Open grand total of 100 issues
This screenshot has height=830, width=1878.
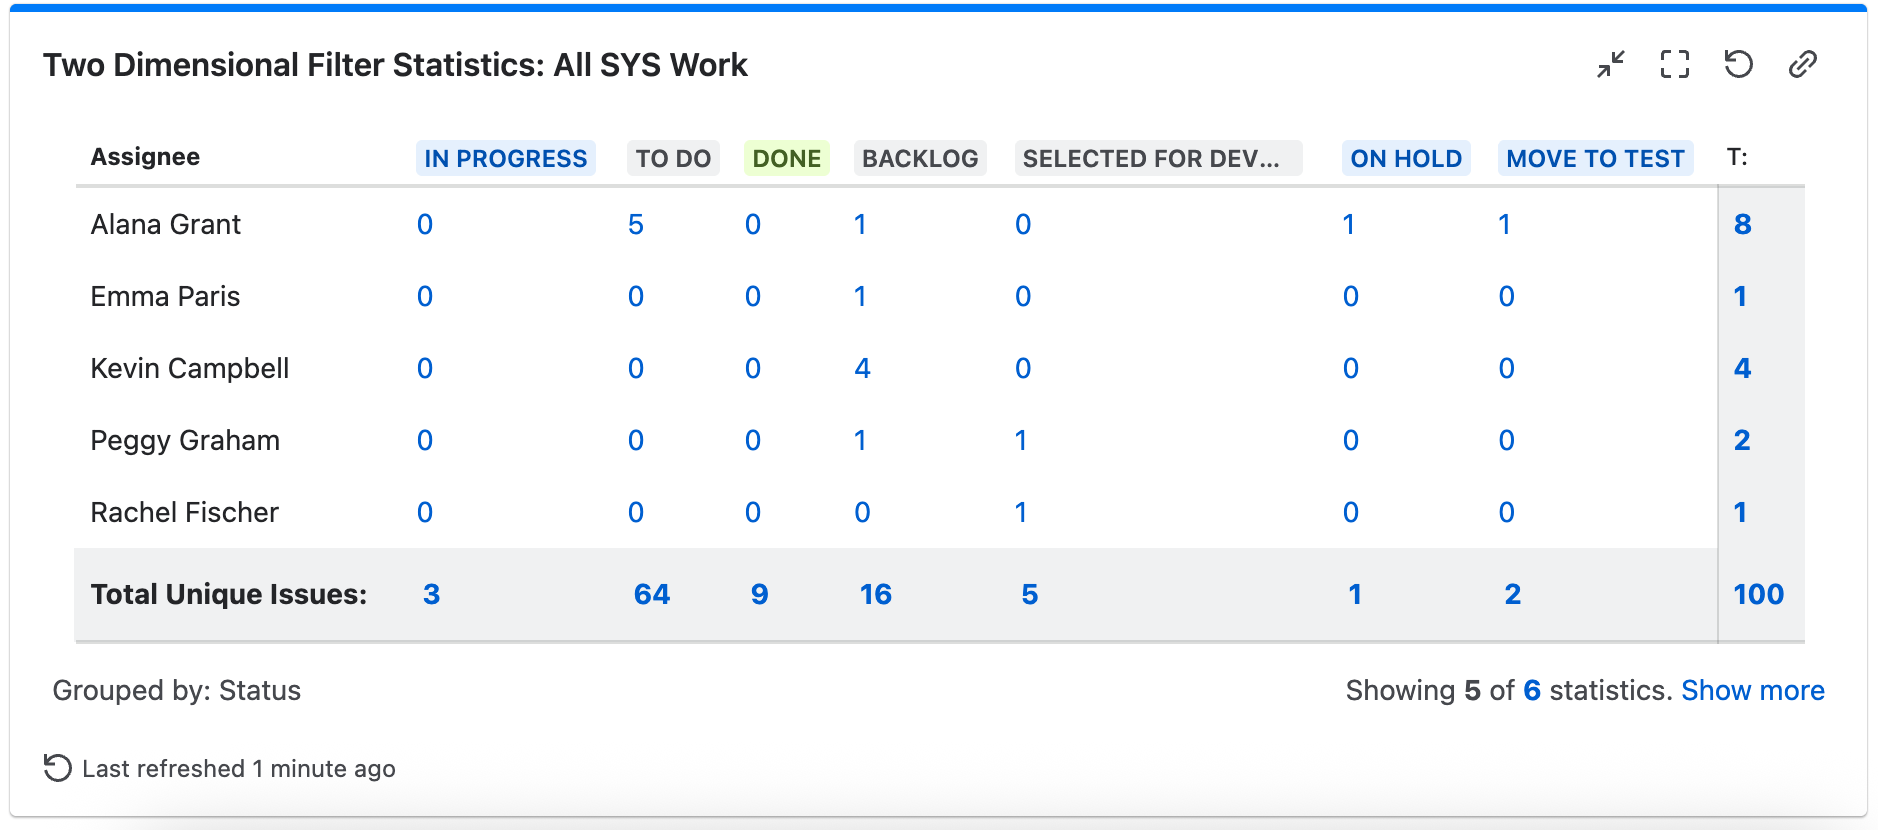(1759, 595)
